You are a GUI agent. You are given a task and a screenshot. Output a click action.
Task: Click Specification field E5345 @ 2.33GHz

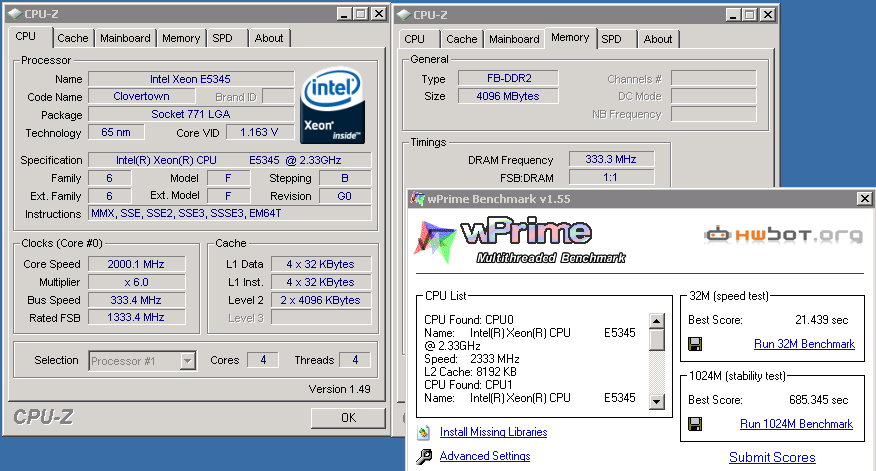click(230, 160)
